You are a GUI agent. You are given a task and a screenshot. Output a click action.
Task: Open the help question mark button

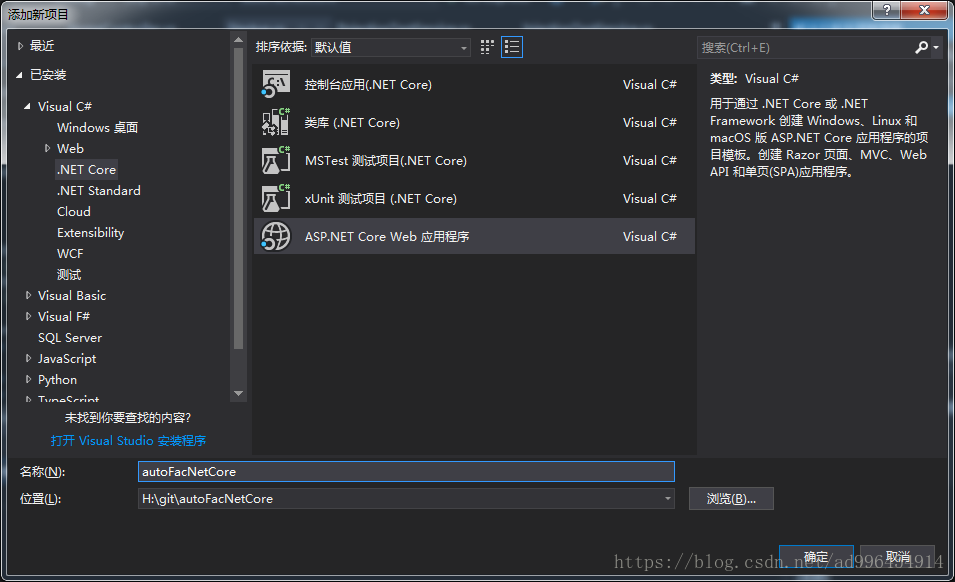886,10
